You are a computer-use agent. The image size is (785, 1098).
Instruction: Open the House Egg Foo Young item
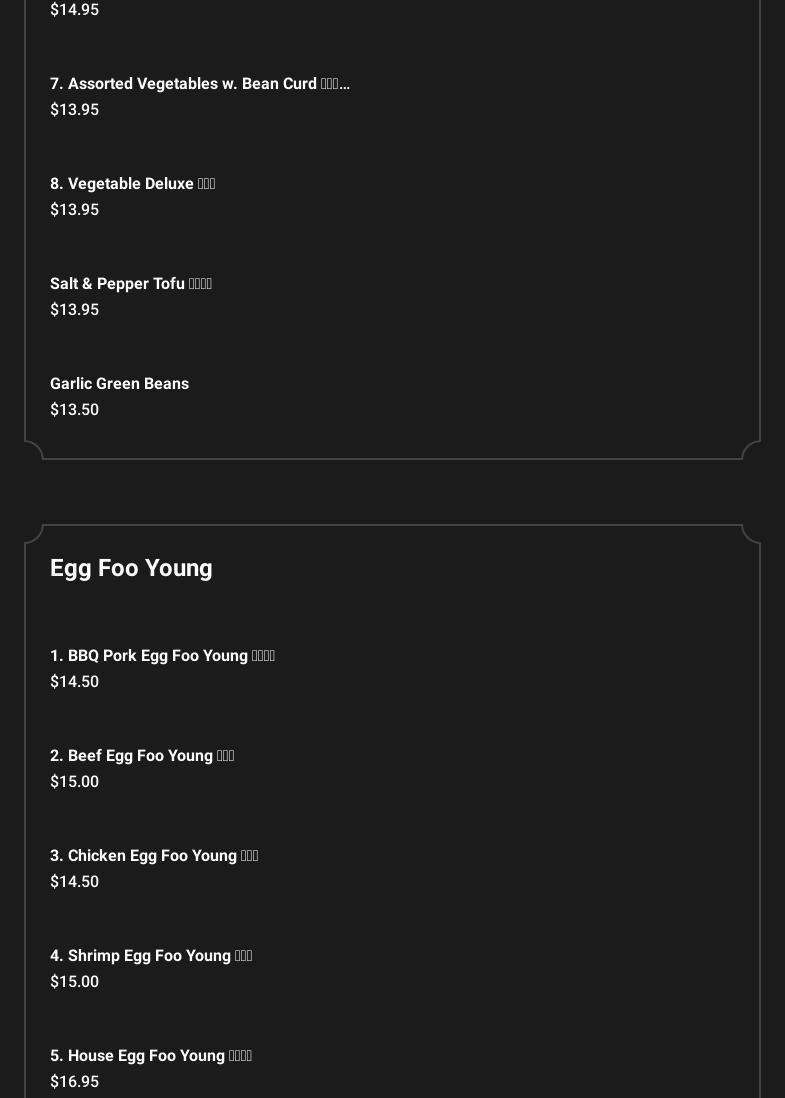pos(151,1056)
